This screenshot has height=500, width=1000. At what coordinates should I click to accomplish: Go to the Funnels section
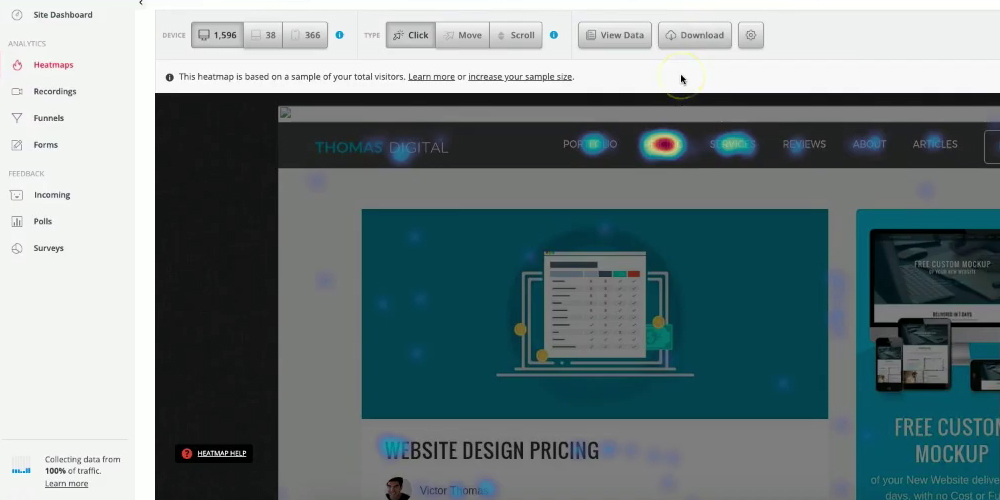48,118
